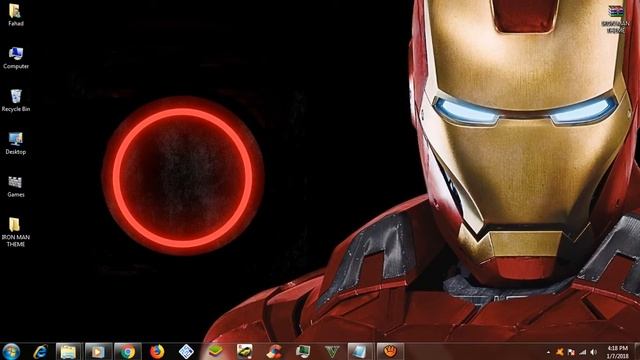The image size is (640, 360).
Task: Launch CCleaner from the taskbar
Action: click(x=274, y=351)
